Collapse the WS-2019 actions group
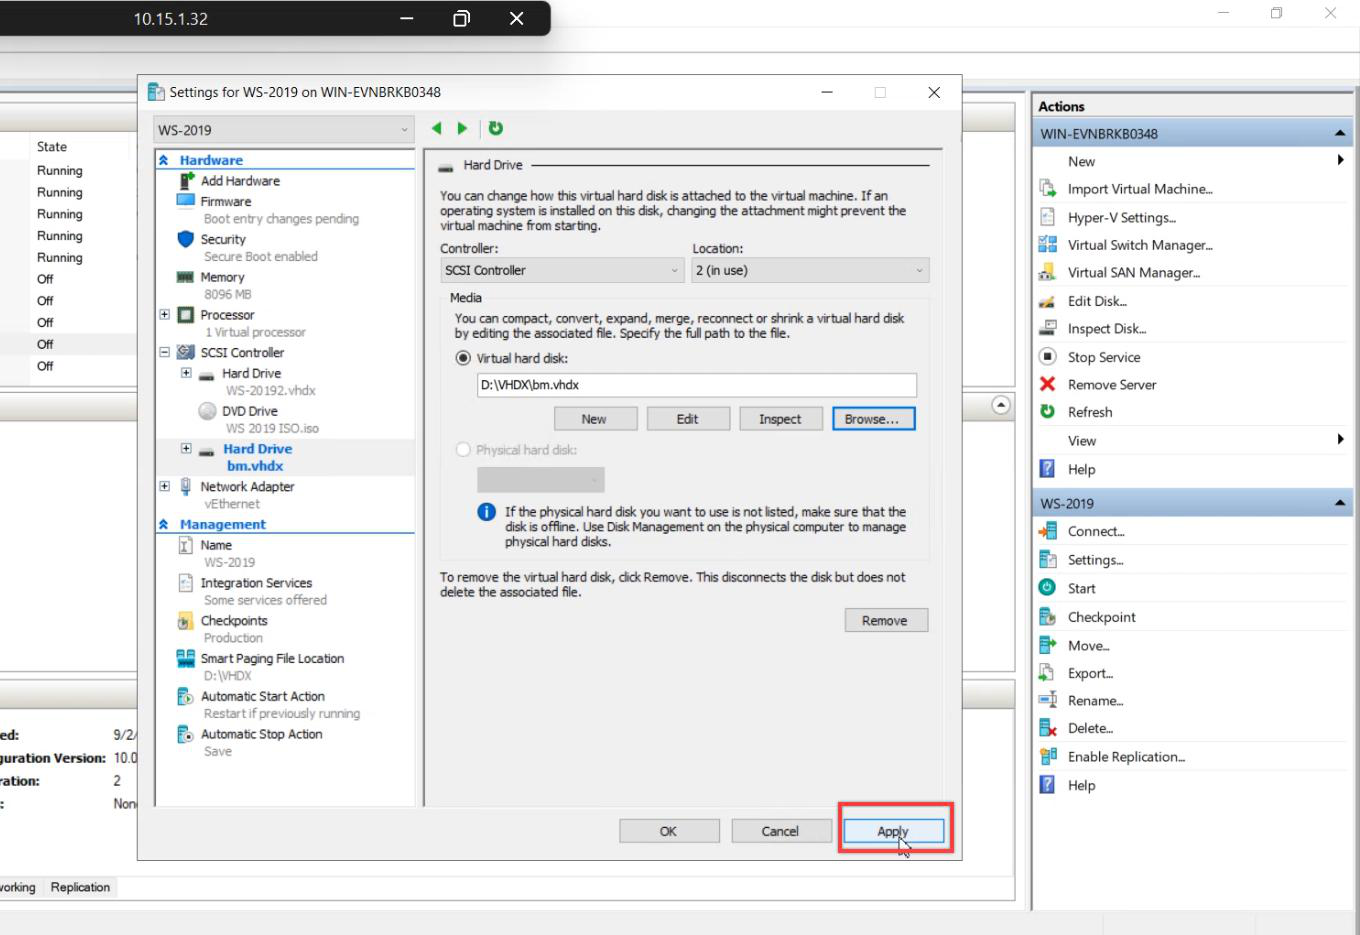The image size is (1360, 935). (x=1339, y=503)
